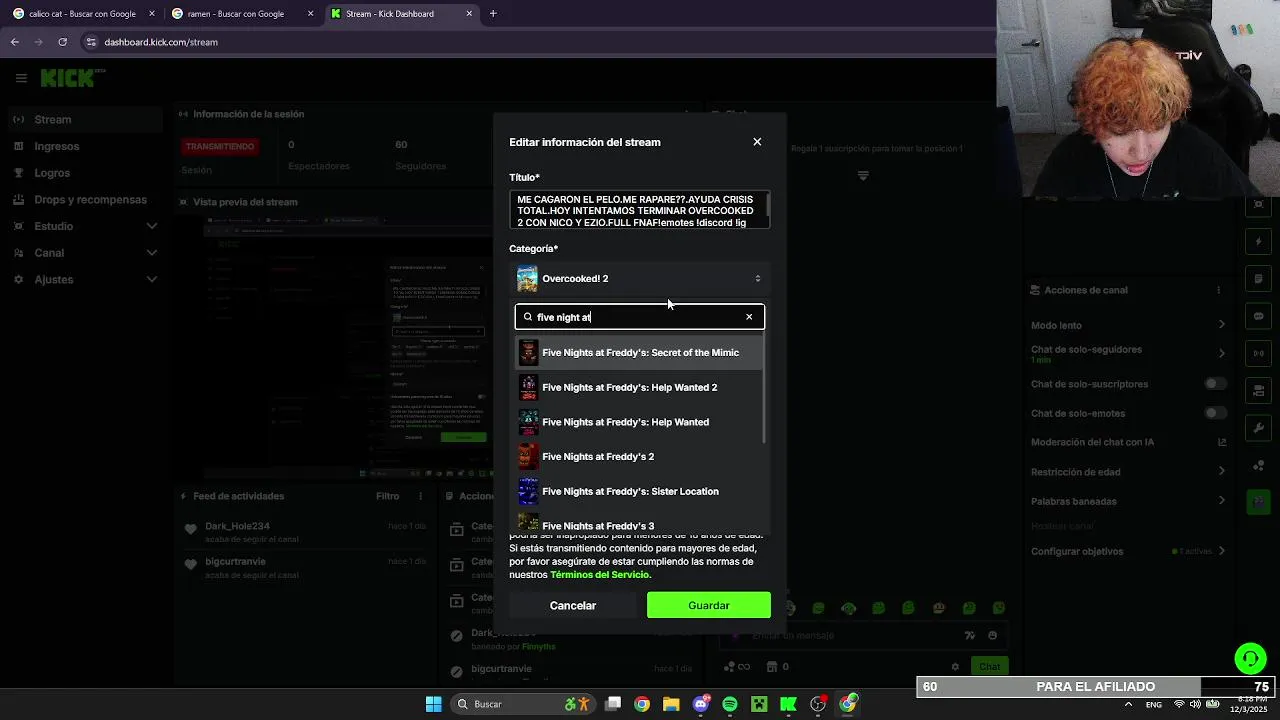Click the address bar URL

[x=161, y=42]
